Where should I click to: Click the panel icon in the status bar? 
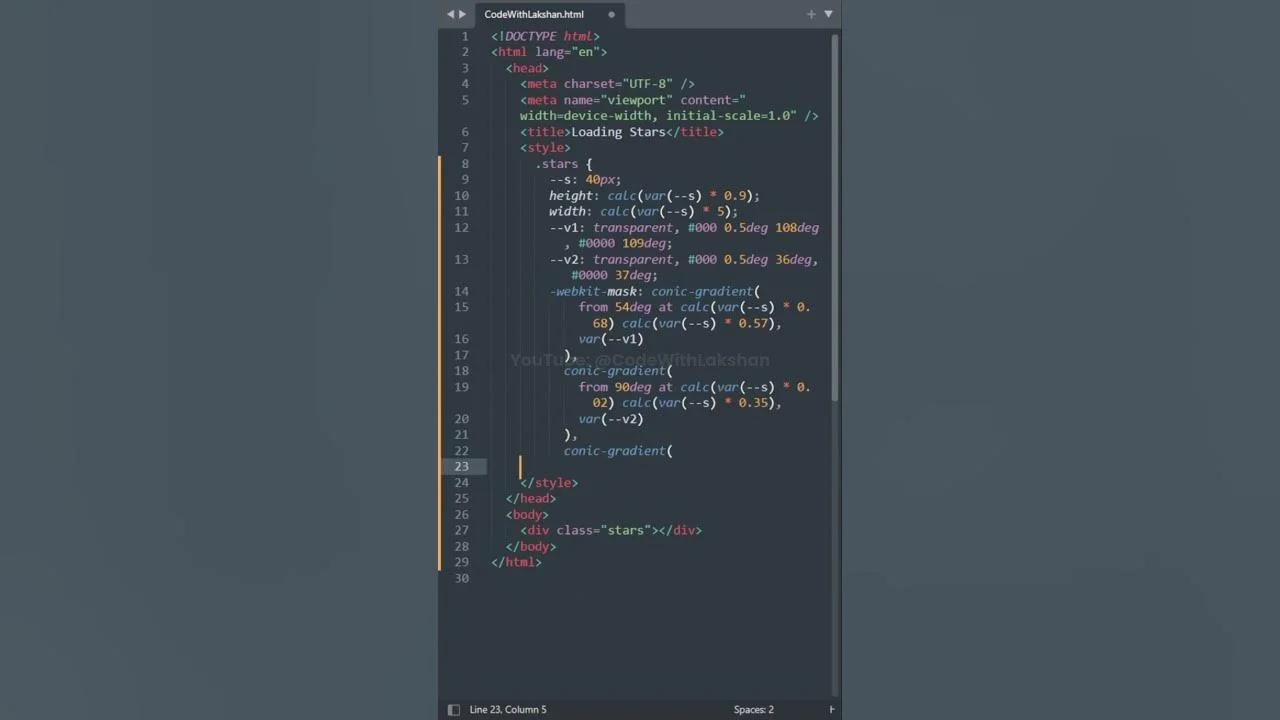pos(454,709)
